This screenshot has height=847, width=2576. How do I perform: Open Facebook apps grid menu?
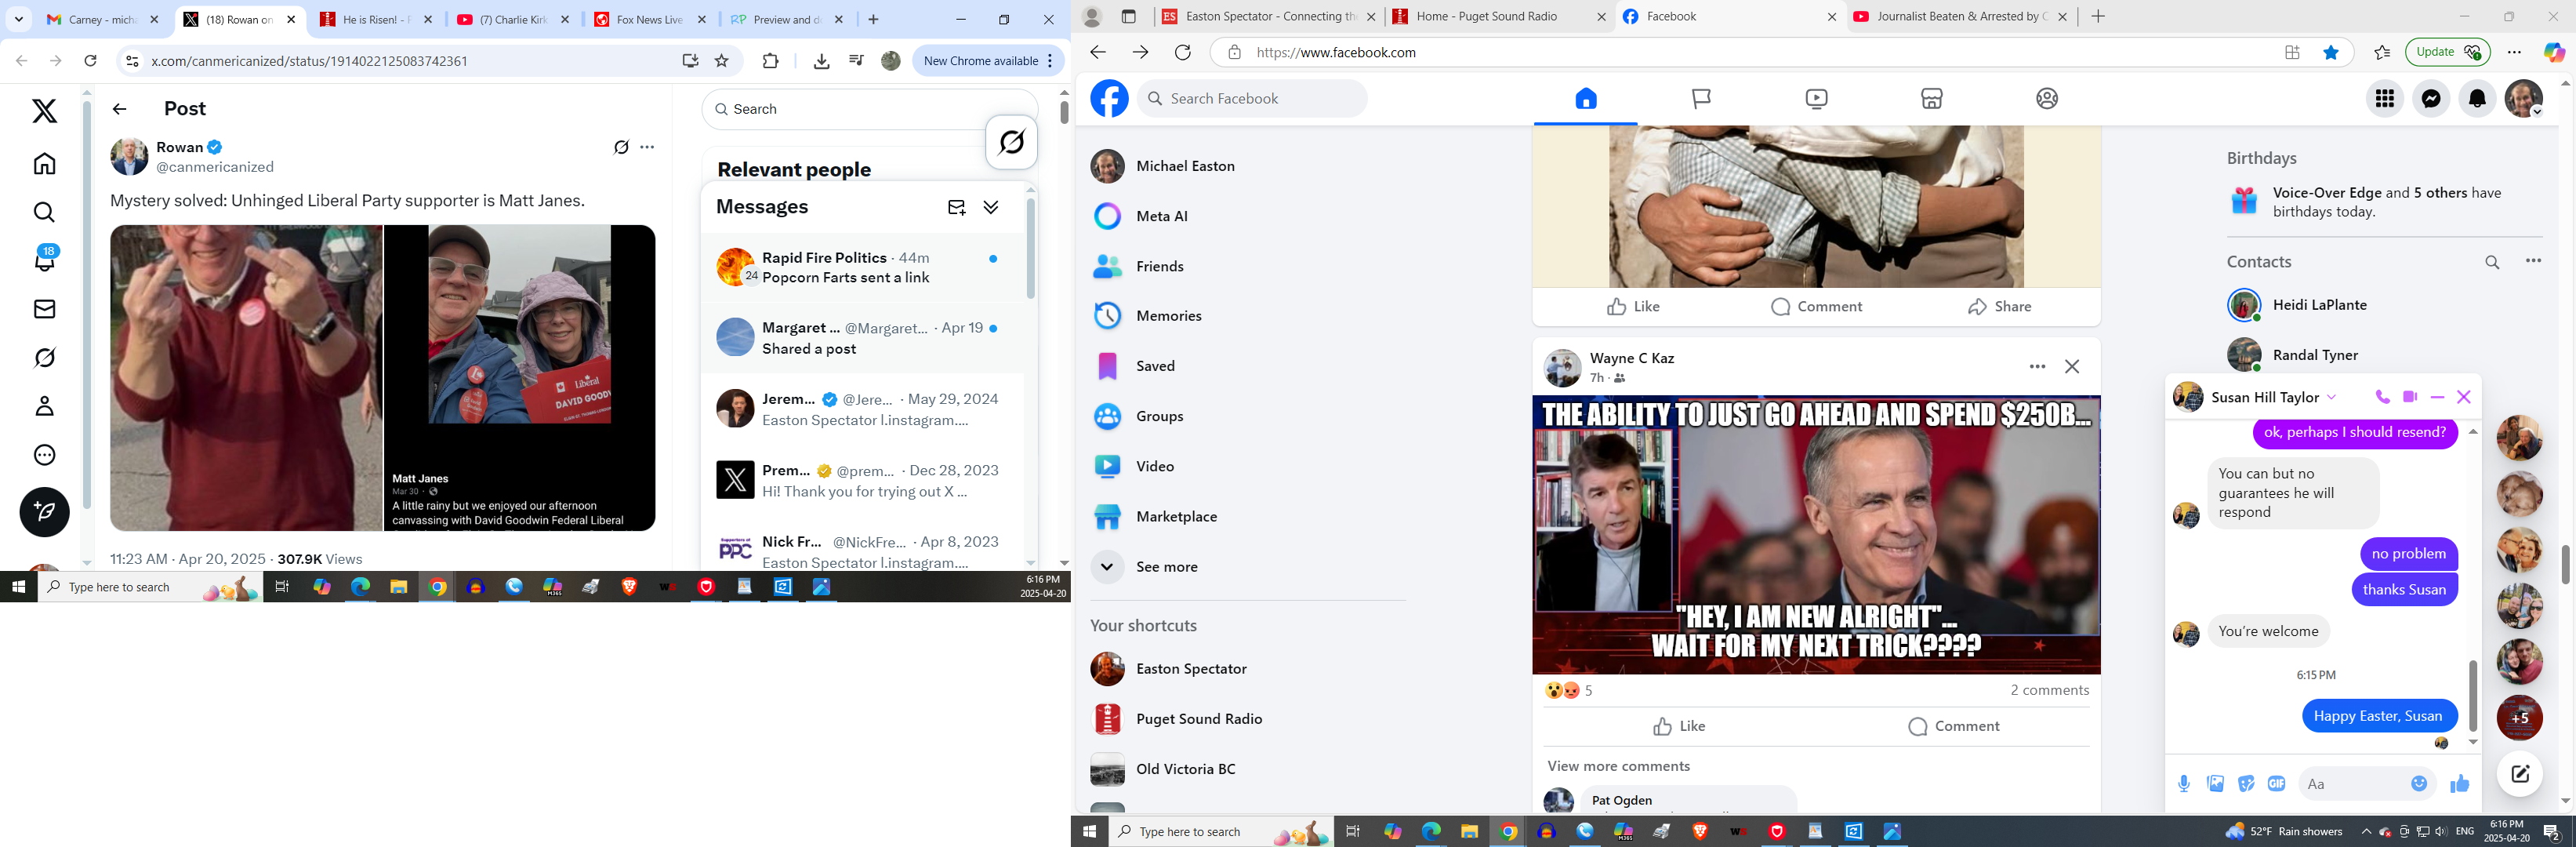[2385, 98]
